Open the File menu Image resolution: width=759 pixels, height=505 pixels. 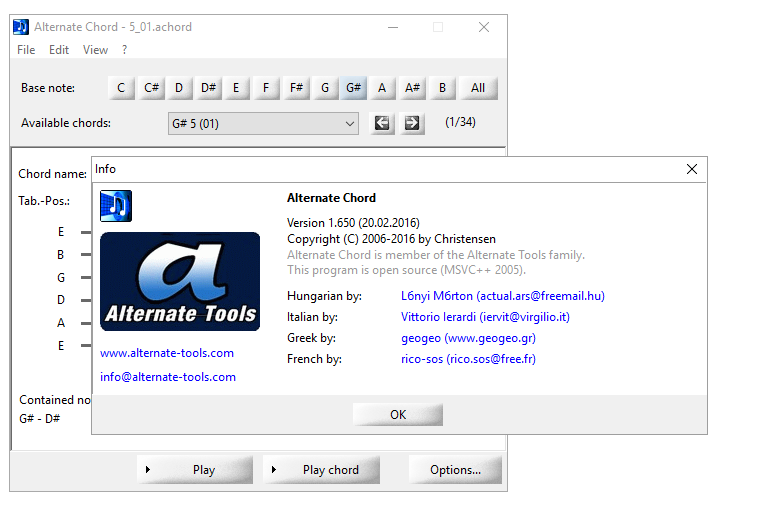pyautogui.click(x=26, y=50)
